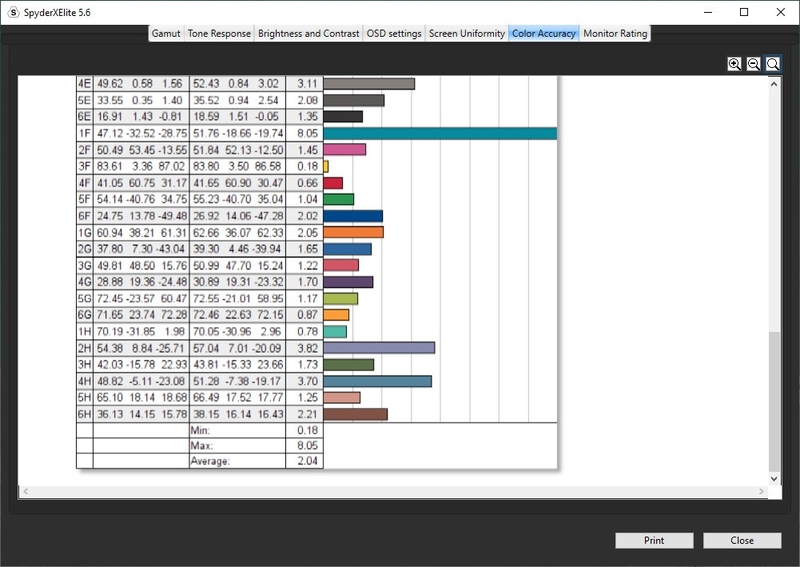Click the yellow 3F color bar
The height and width of the screenshot is (567, 800).
326,166
